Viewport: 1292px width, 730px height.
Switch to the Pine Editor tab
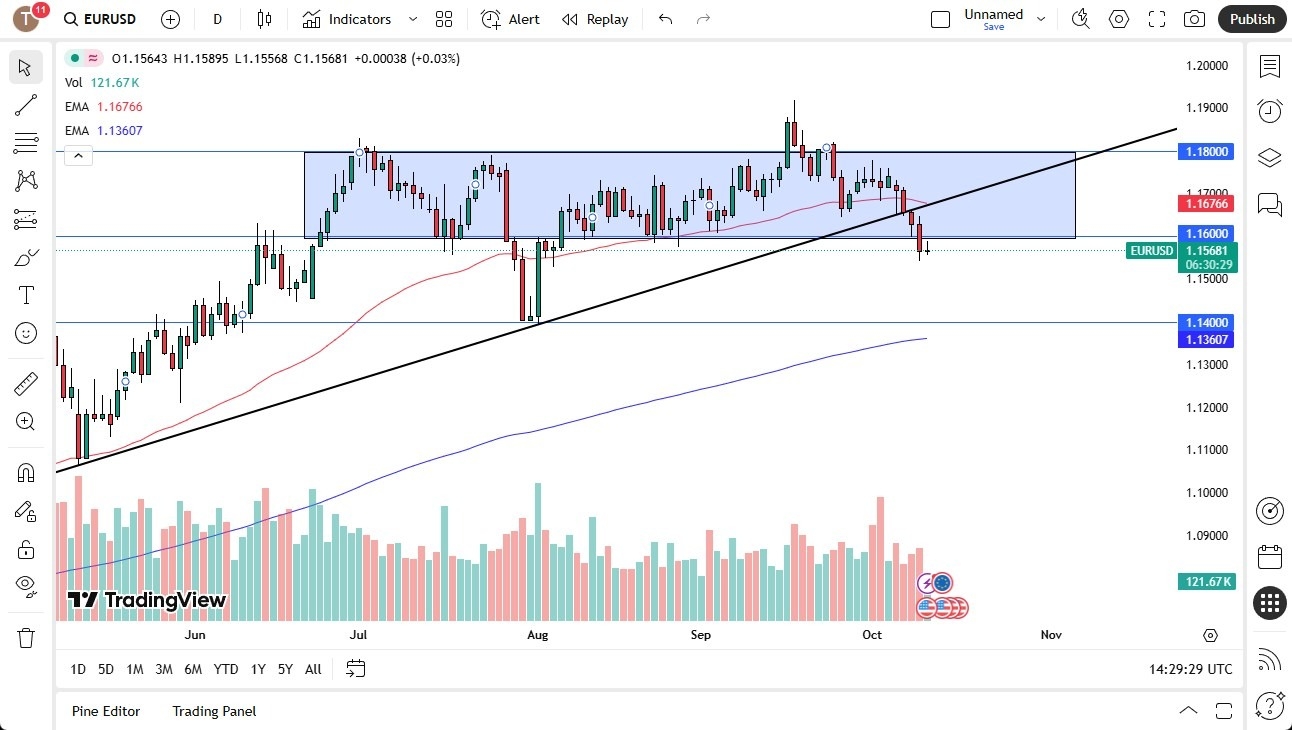[106, 711]
